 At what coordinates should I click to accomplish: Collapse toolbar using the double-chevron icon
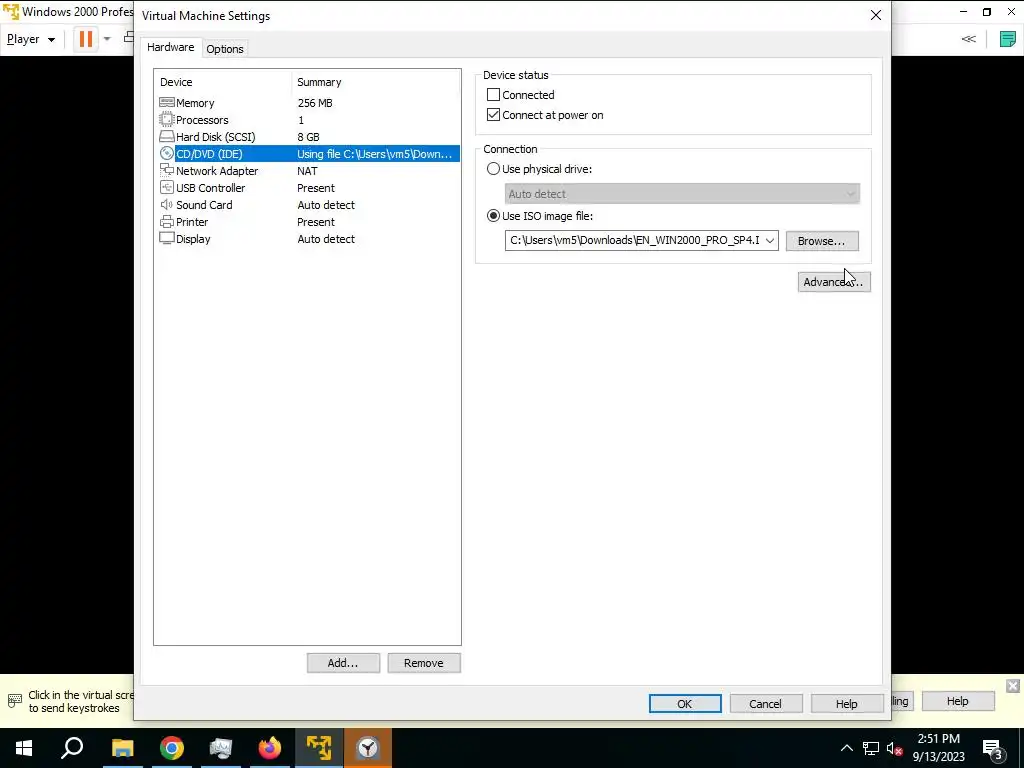coord(968,39)
